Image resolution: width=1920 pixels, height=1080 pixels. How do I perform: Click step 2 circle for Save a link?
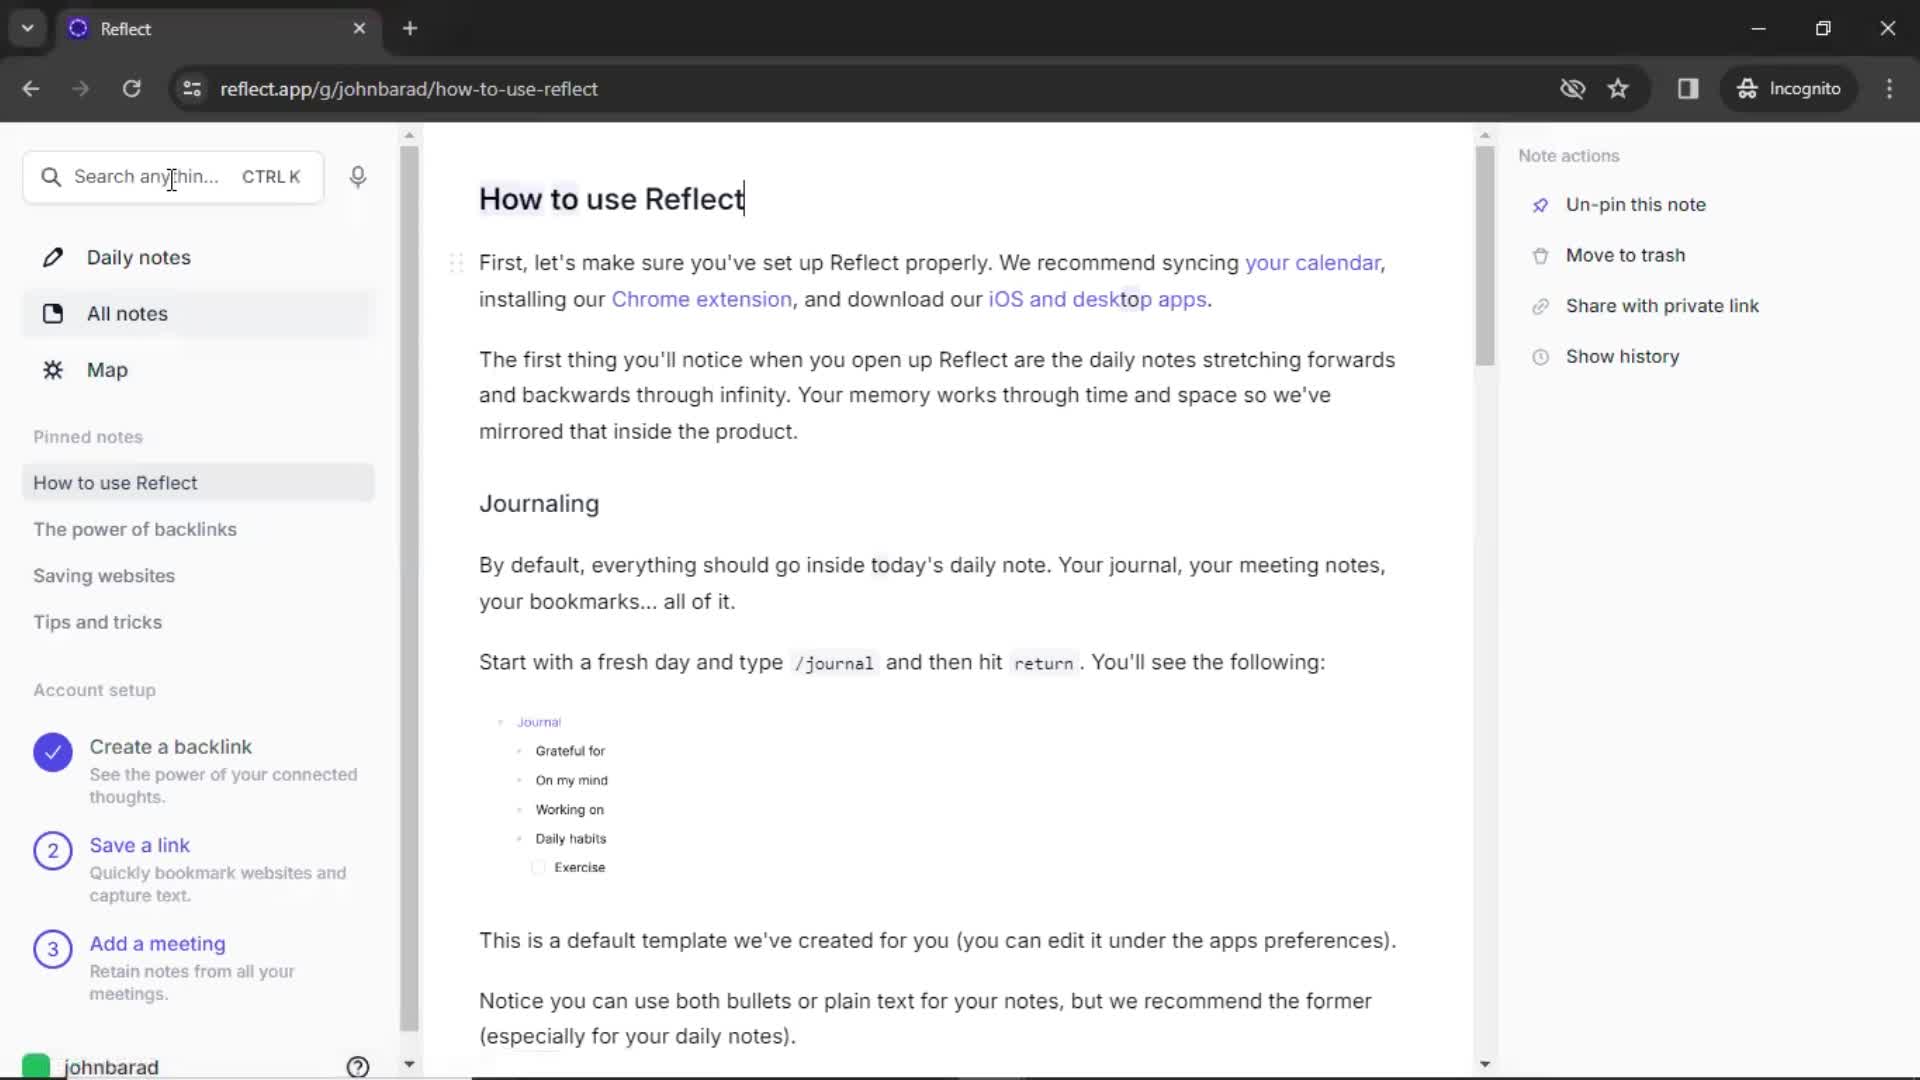pyautogui.click(x=53, y=851)
